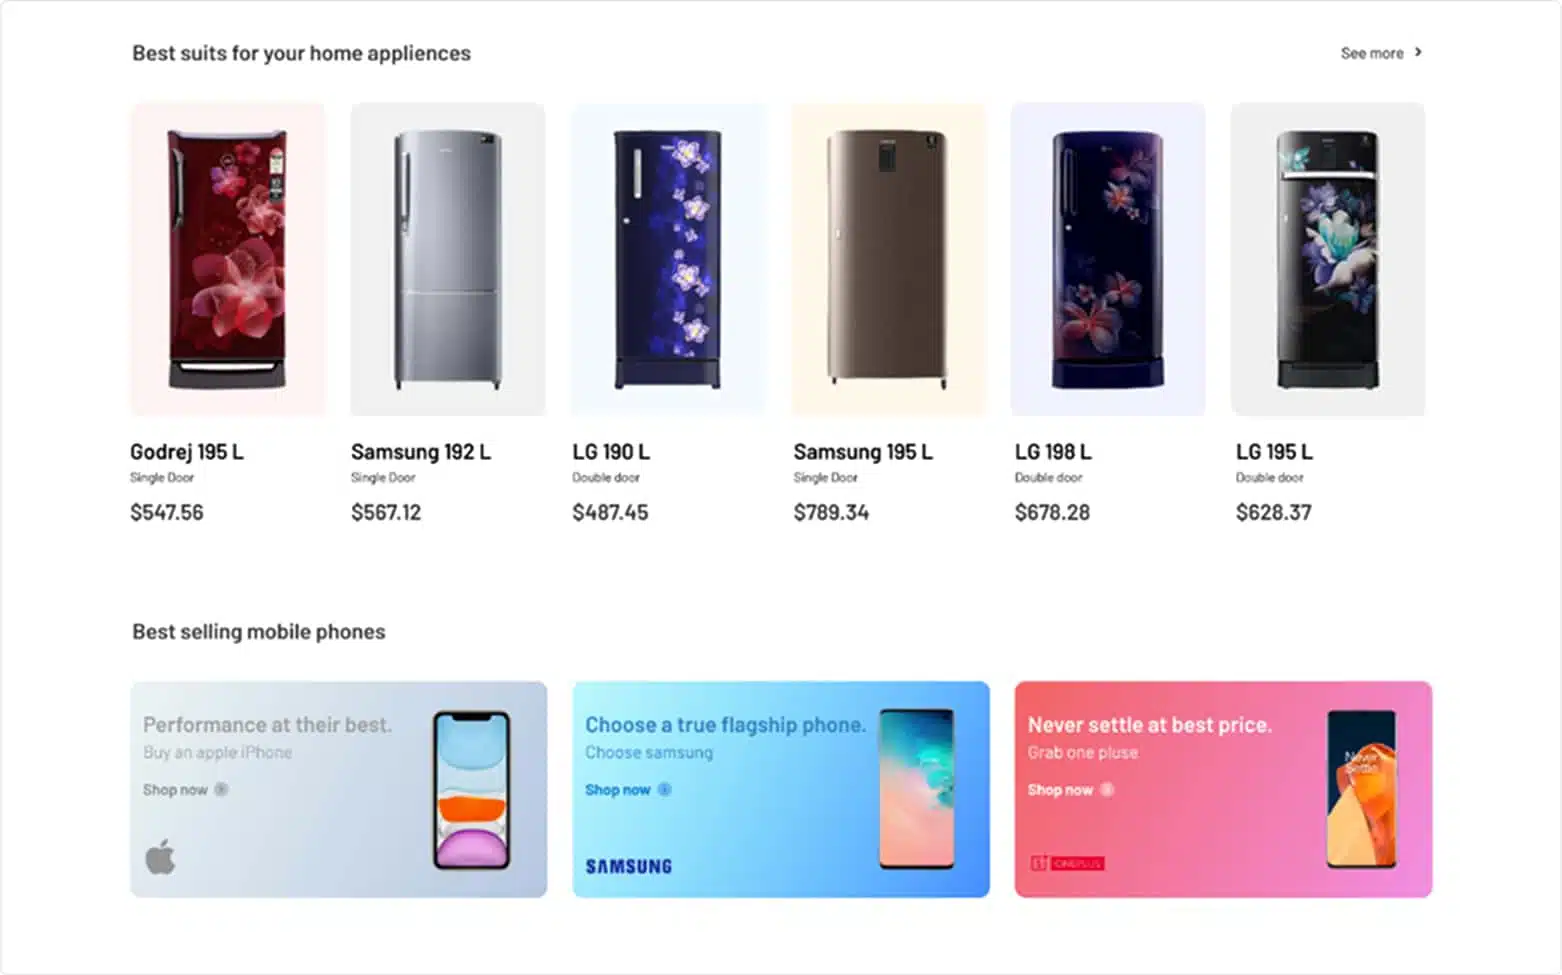Click the LG 198 L product title
1562x975 pixels.
[1053, 452]
